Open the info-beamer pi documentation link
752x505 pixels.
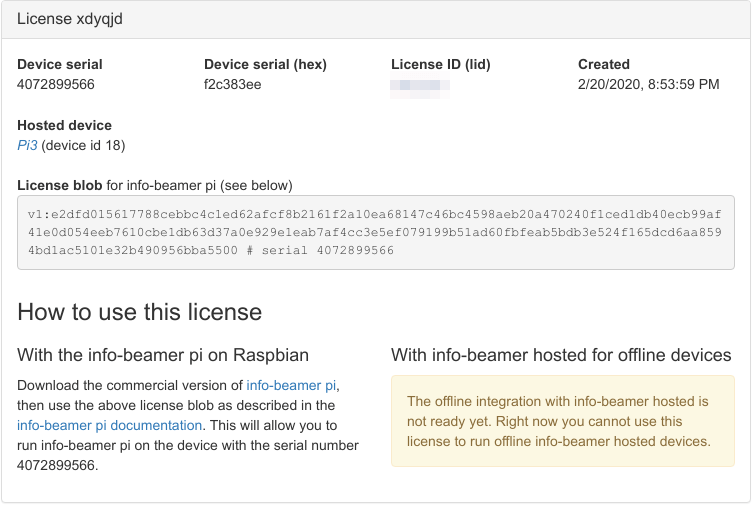tap(109, 425)
